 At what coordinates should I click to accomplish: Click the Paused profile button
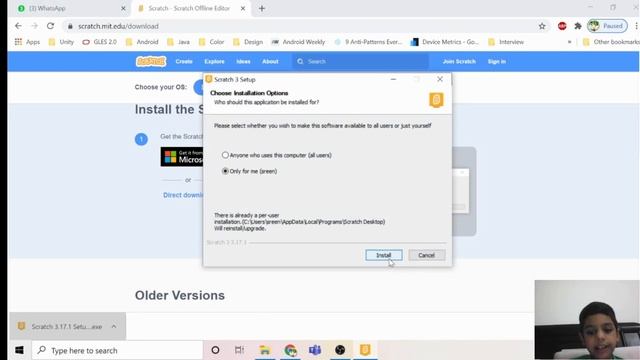[607, 26]
